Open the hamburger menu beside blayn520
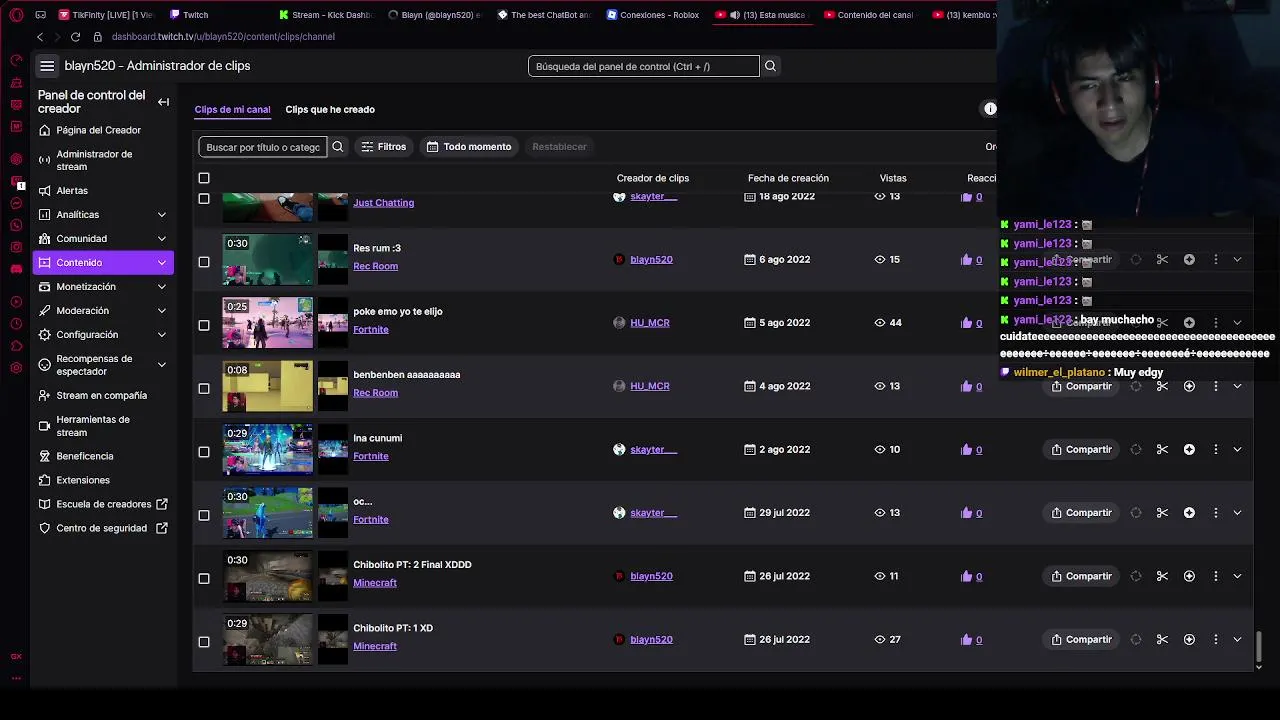 47,66
